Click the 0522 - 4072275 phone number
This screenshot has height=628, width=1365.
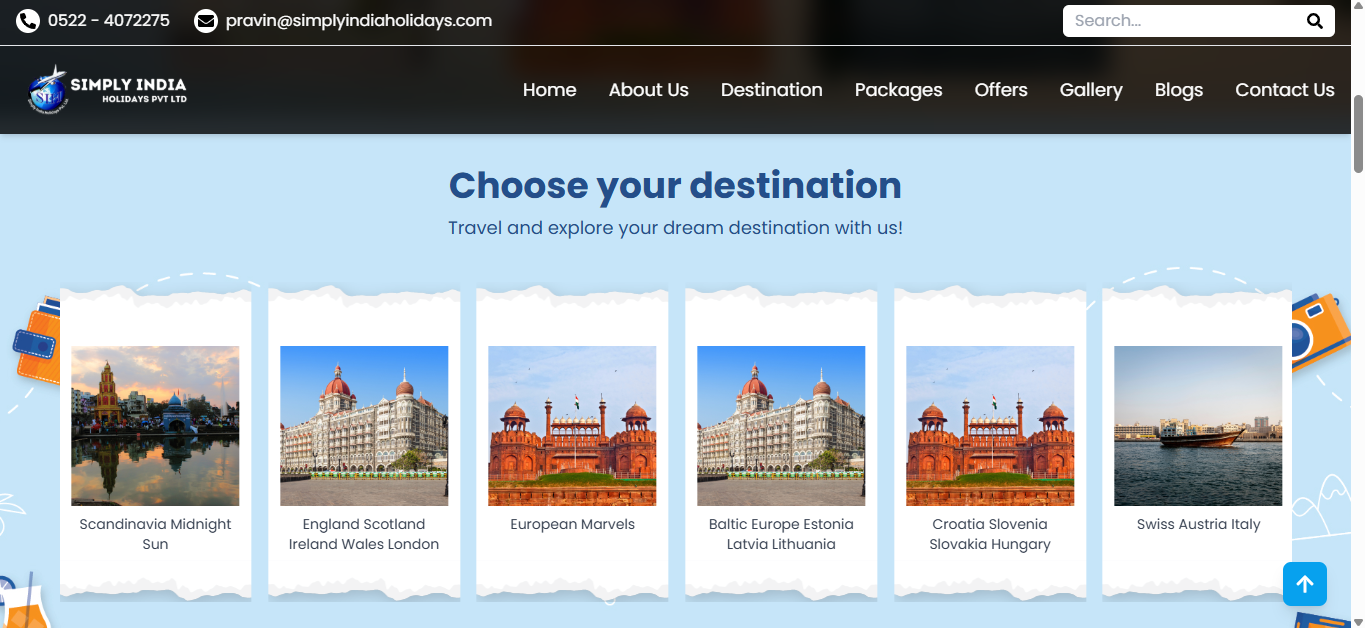coord(109,20)
